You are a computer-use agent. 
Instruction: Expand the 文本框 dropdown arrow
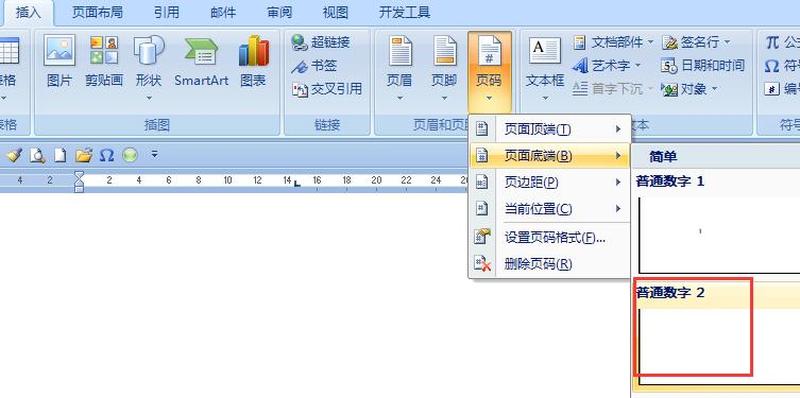[x=545, y=97]
